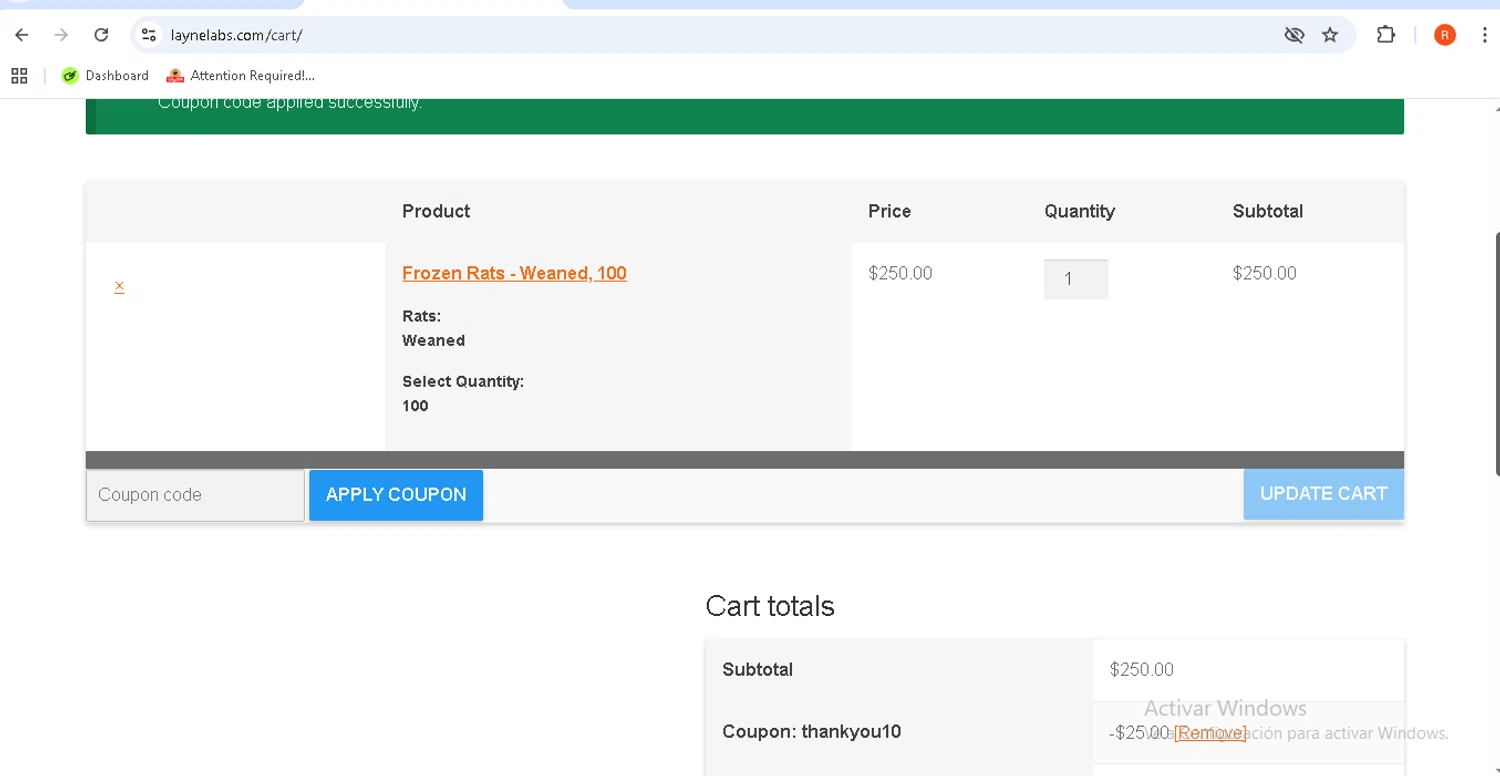The image size is (1500, 776).
Task: Select the Product column header
Action: click(436, 211)
